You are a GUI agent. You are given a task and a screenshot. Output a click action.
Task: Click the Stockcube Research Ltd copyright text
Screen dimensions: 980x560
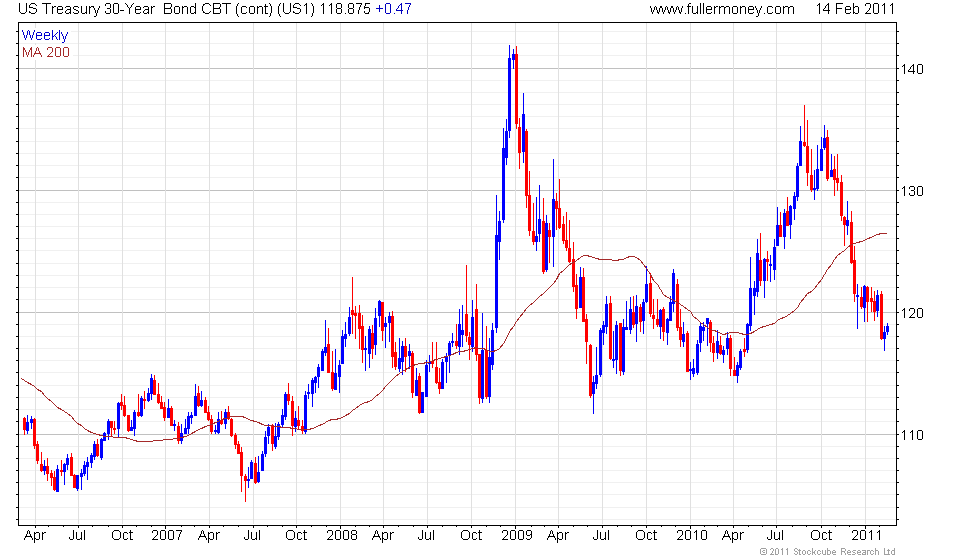click(828, 552)
